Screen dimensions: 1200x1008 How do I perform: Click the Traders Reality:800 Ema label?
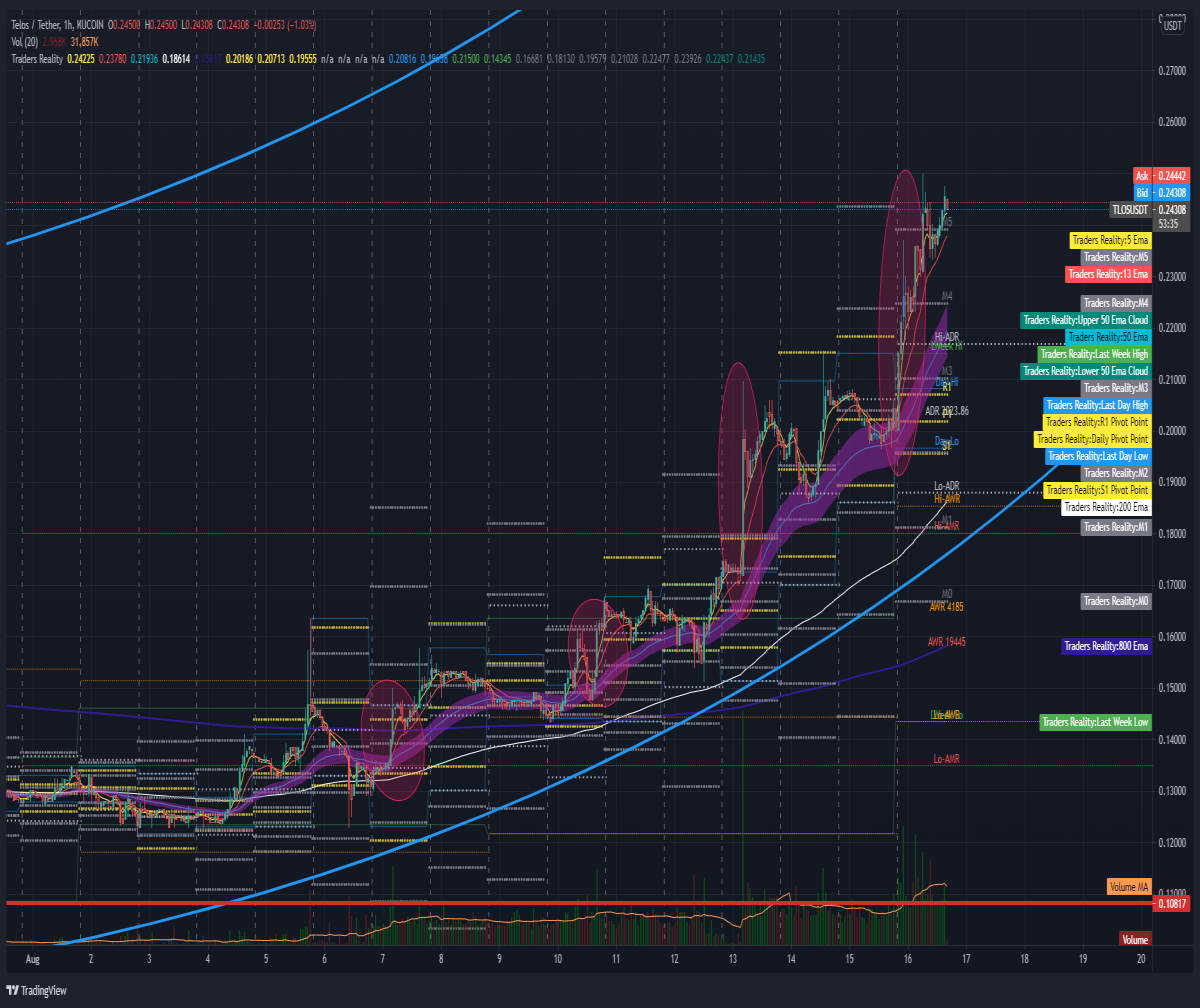click(x=1106, y=647)
